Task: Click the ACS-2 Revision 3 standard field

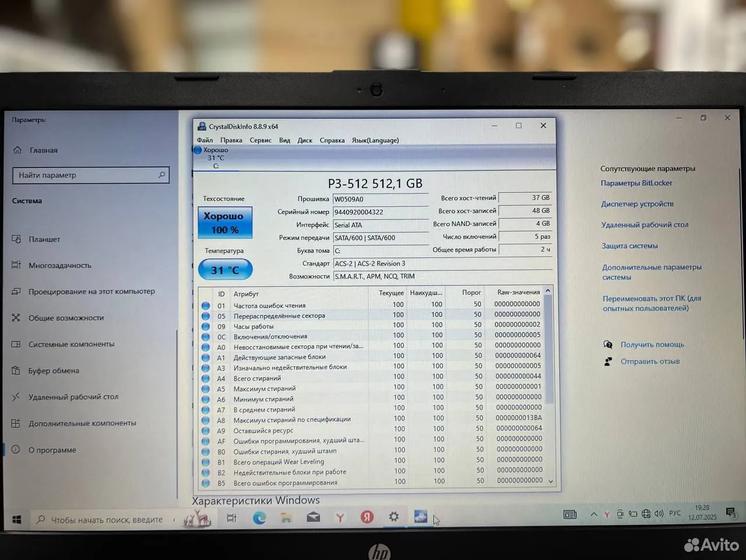Action: [x=442, y=263]
